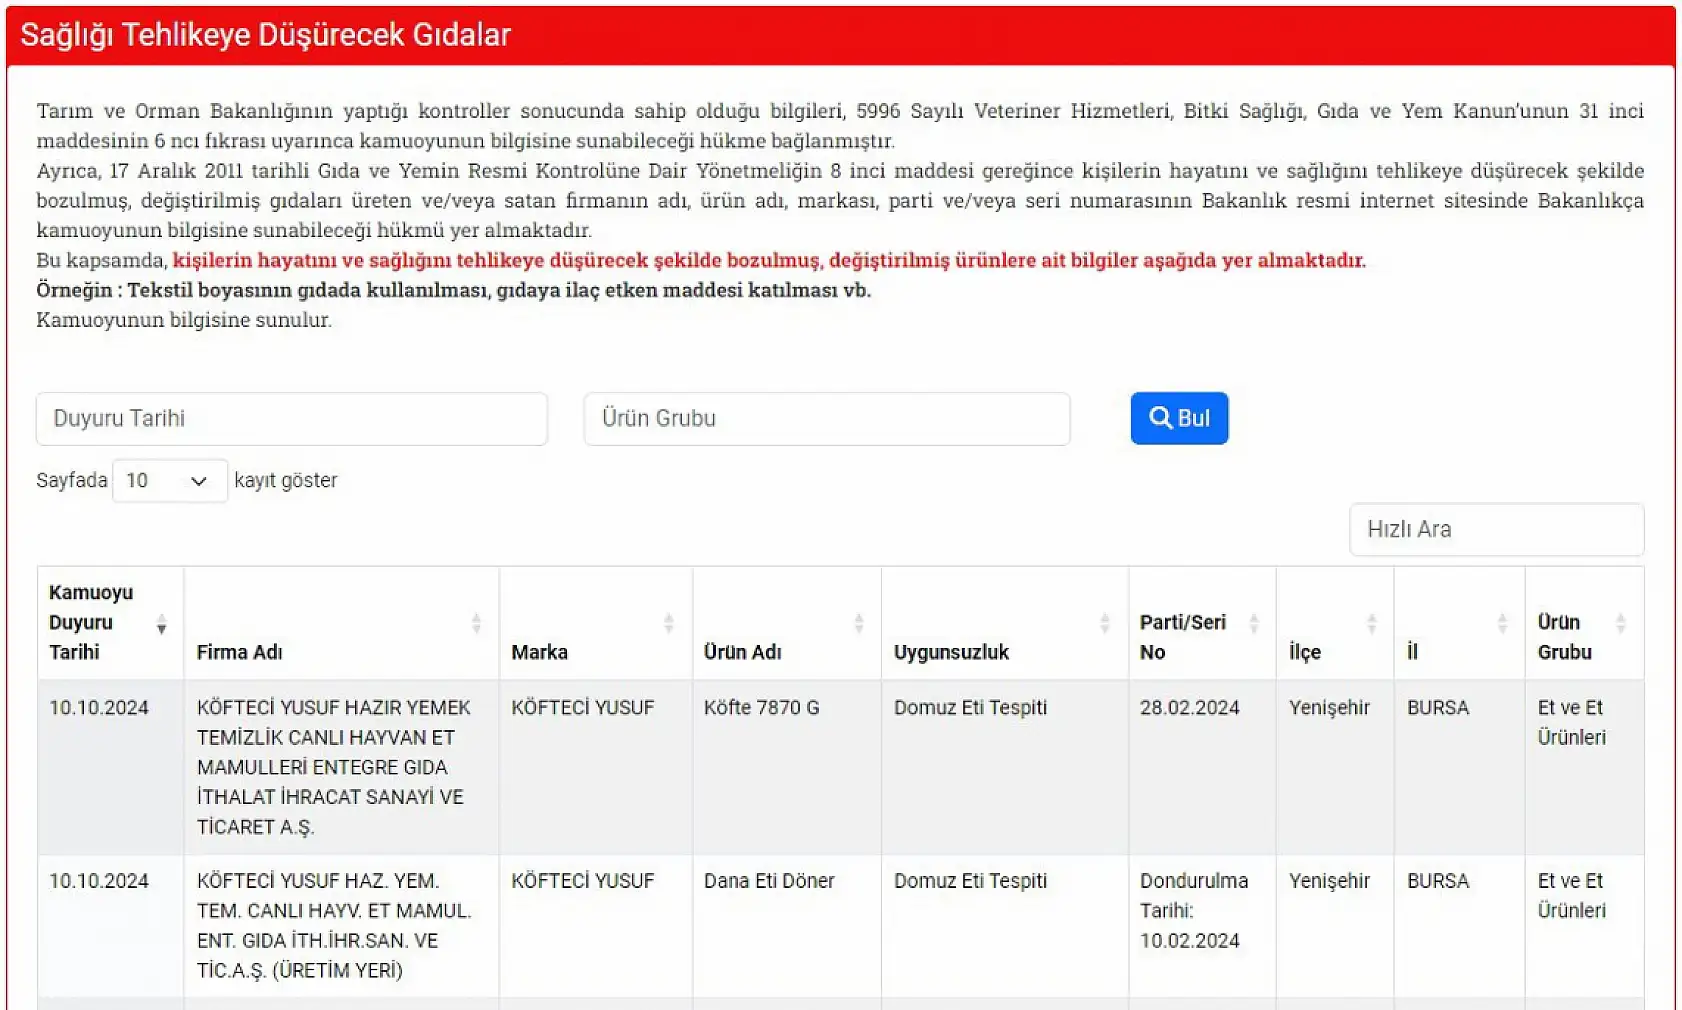This screenshot has width=1682, height=1010.
Task: Click the Hızlı Ara quick search box
Action: point(1495,529)
